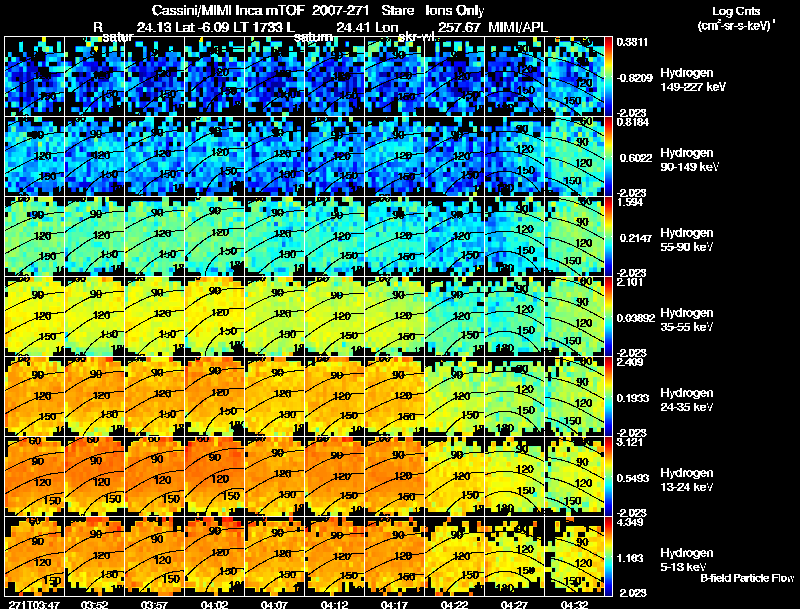Click the color bar for the 55-90 keV row
This screenshot has height=609, width=800.
tap(608, 236)
